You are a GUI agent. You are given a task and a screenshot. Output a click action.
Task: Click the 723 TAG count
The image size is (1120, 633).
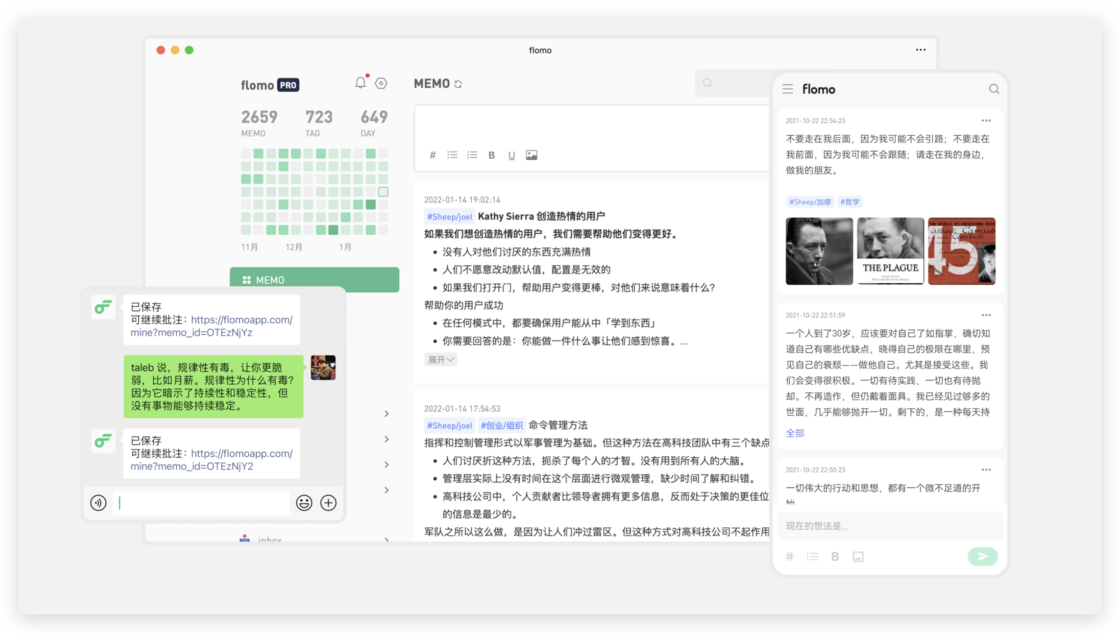tap(319, 122)
